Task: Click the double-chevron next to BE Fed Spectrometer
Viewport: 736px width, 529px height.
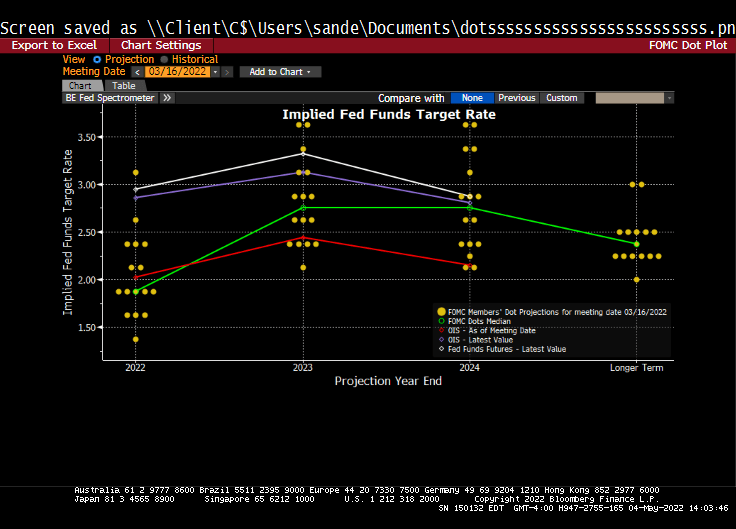Action: pyautogui.click(x=167, y=98)
